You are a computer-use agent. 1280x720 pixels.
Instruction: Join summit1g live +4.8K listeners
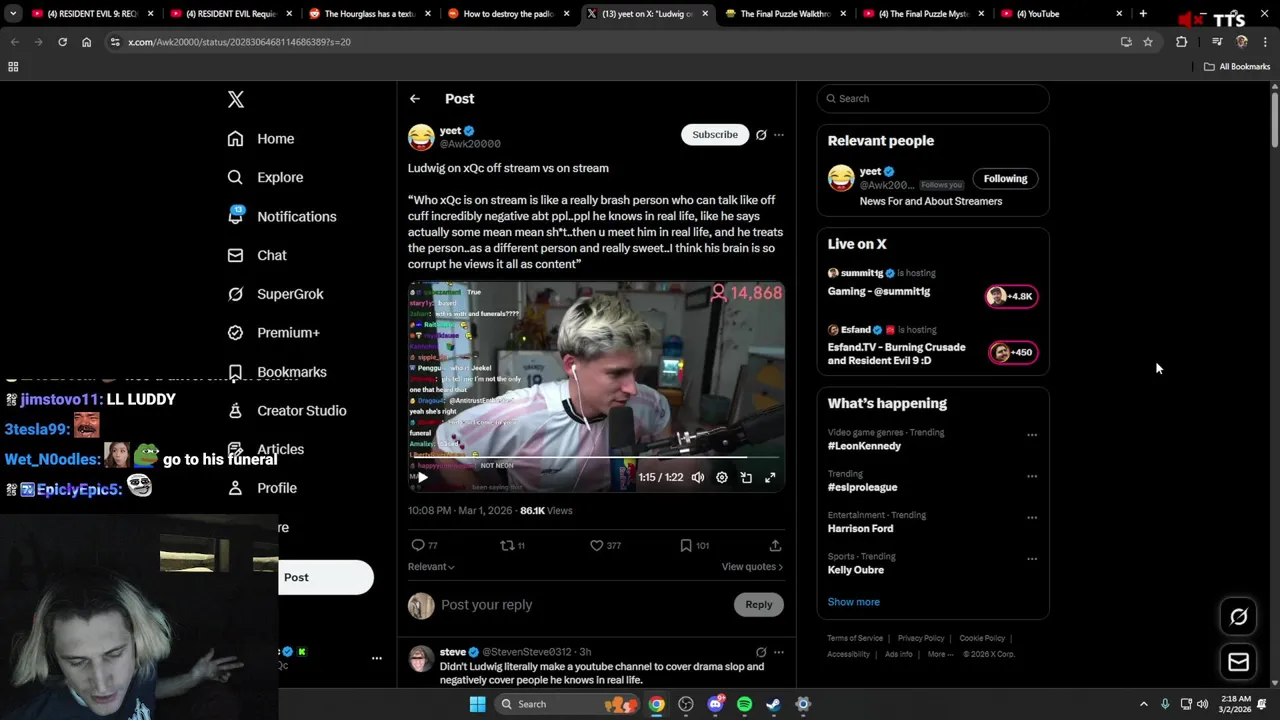(x=1012, y=296)
